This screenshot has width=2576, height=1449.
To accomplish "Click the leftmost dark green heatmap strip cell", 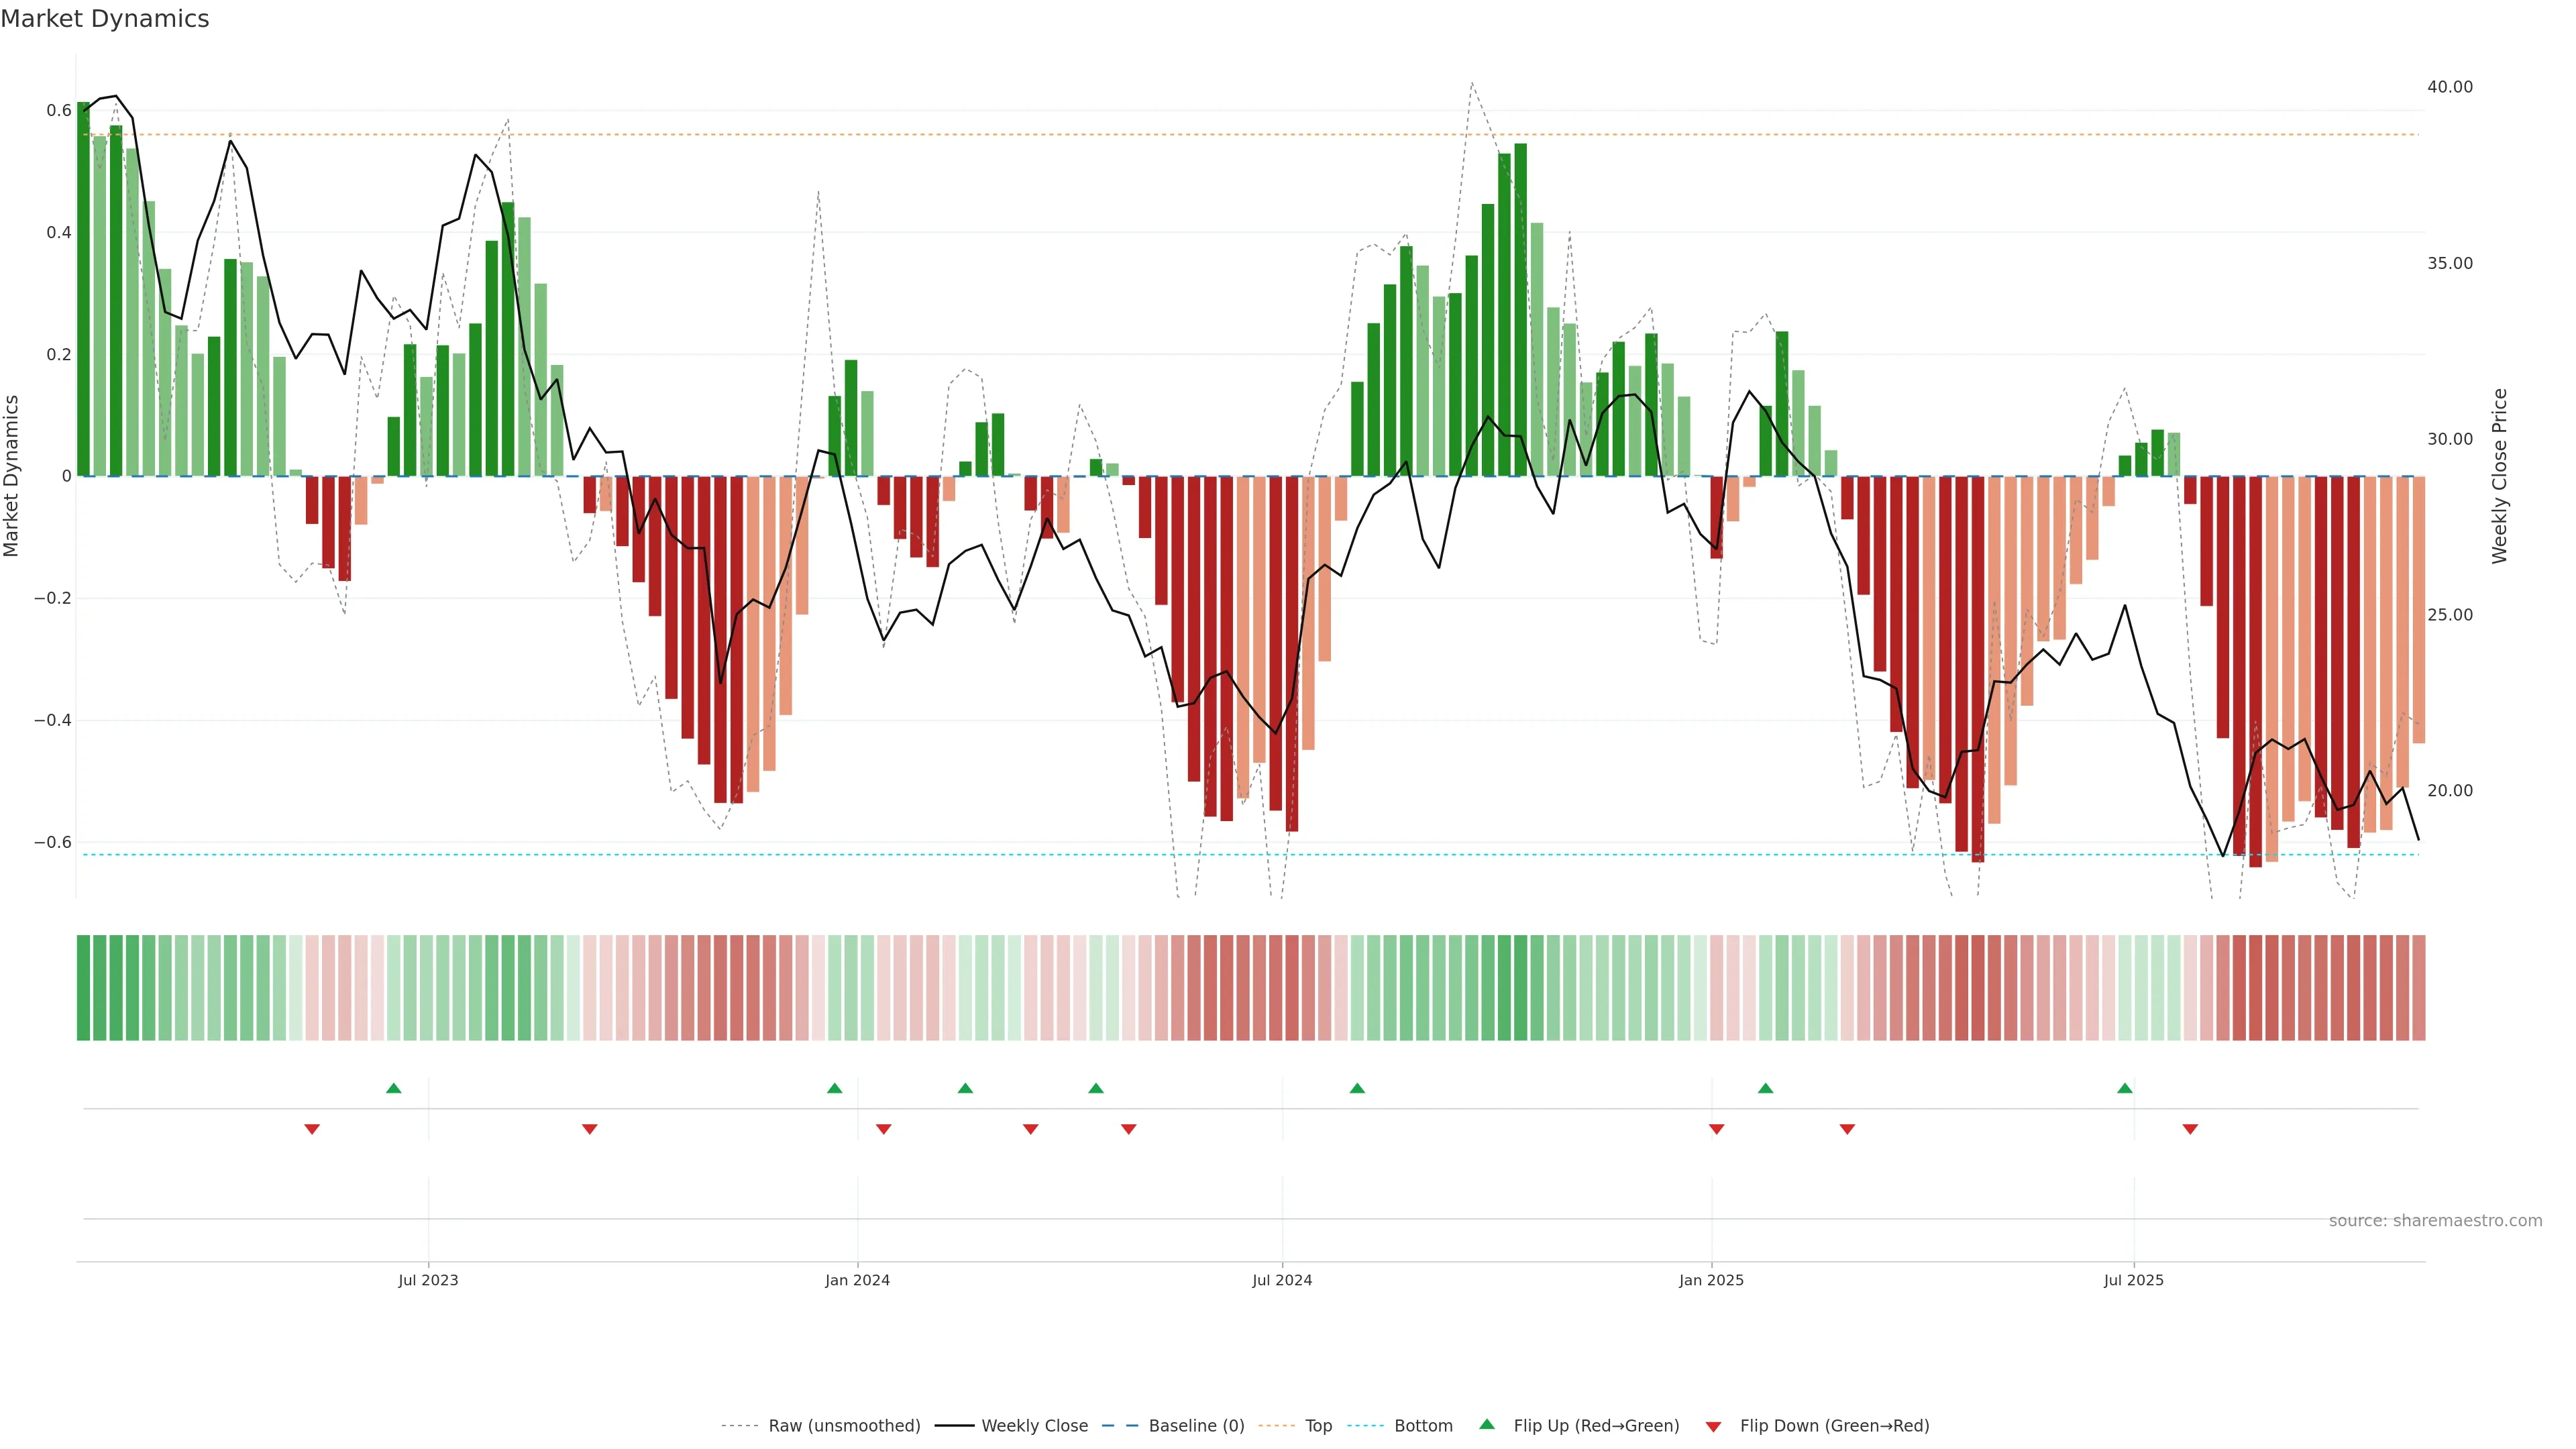I will [83, 988].
